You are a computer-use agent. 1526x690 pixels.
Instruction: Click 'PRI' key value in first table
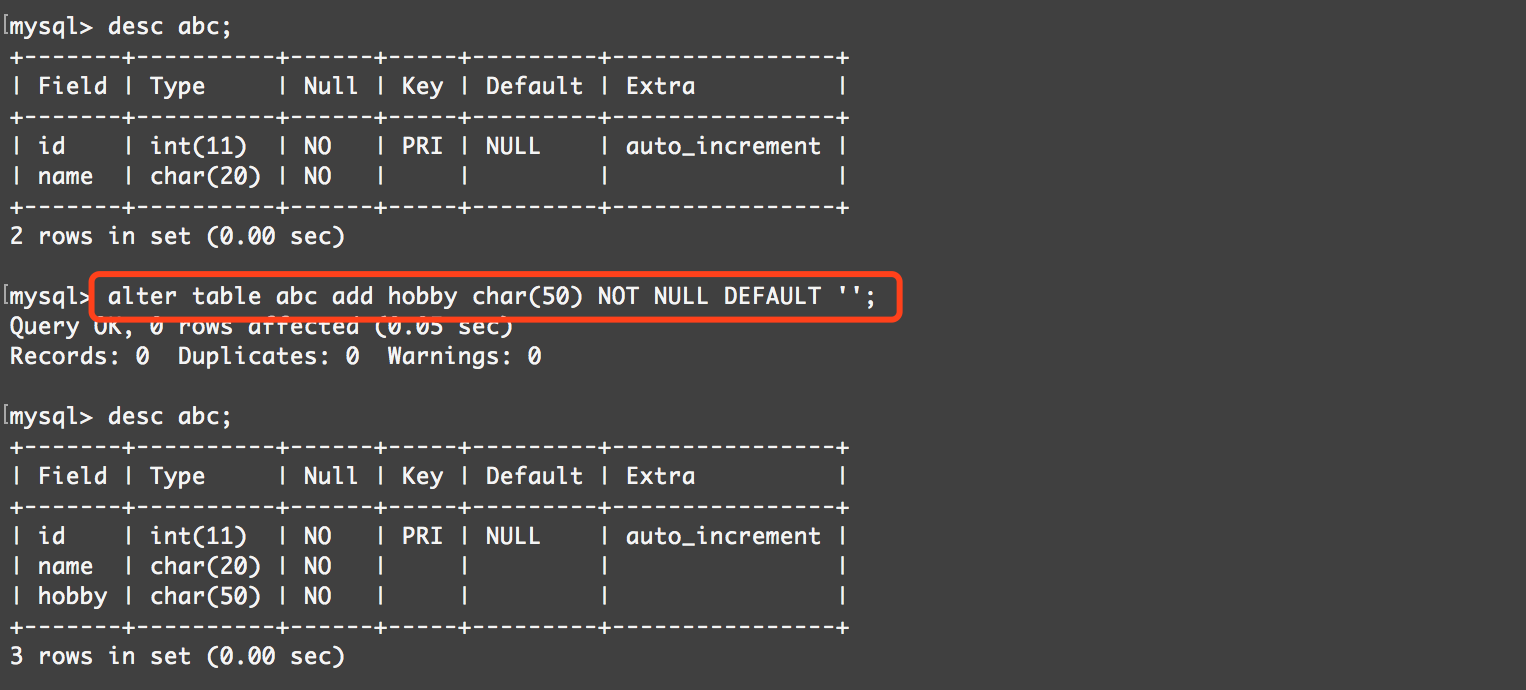422,147
